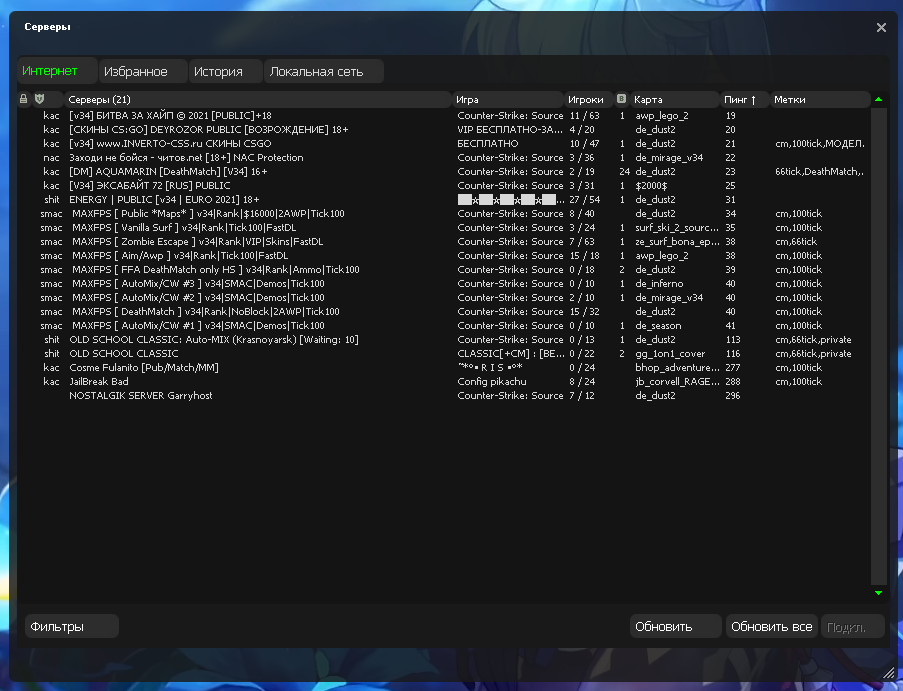This screenshot has width=903, height=691.
Task: Click map cell surf_ski_2_sourc...
Action: click(x=677, y=227)
